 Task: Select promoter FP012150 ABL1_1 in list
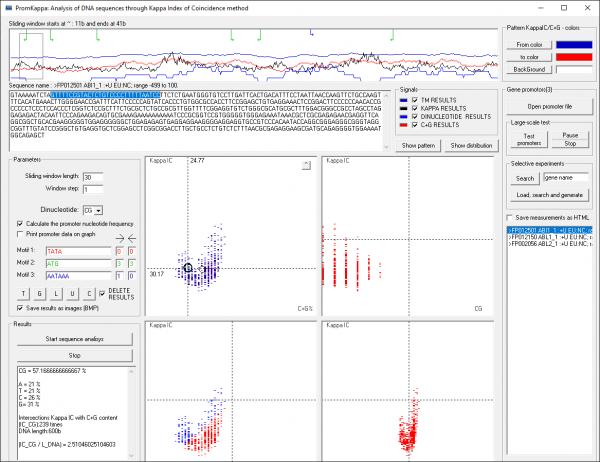[x=549, y=237]
